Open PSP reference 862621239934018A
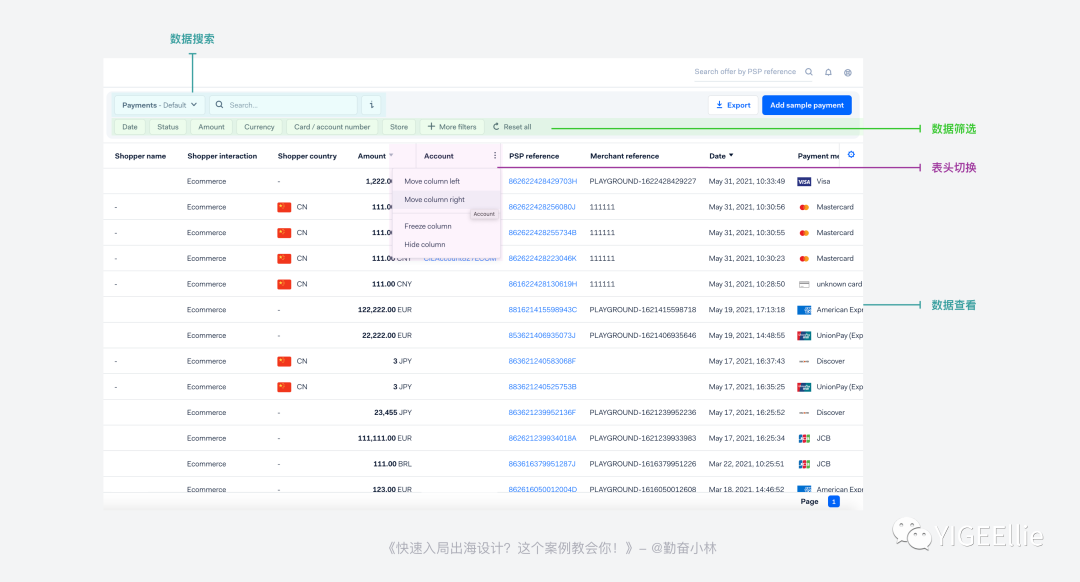1080x582 pixels. point(543,438)
